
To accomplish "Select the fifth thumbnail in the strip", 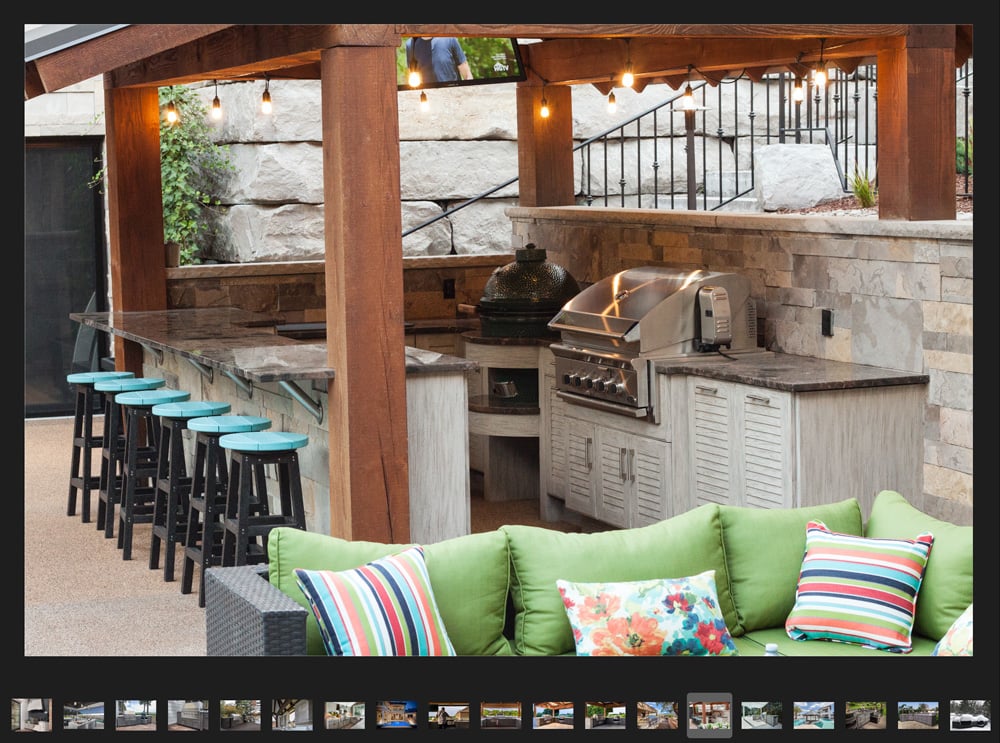I will (x=240, y=714).
